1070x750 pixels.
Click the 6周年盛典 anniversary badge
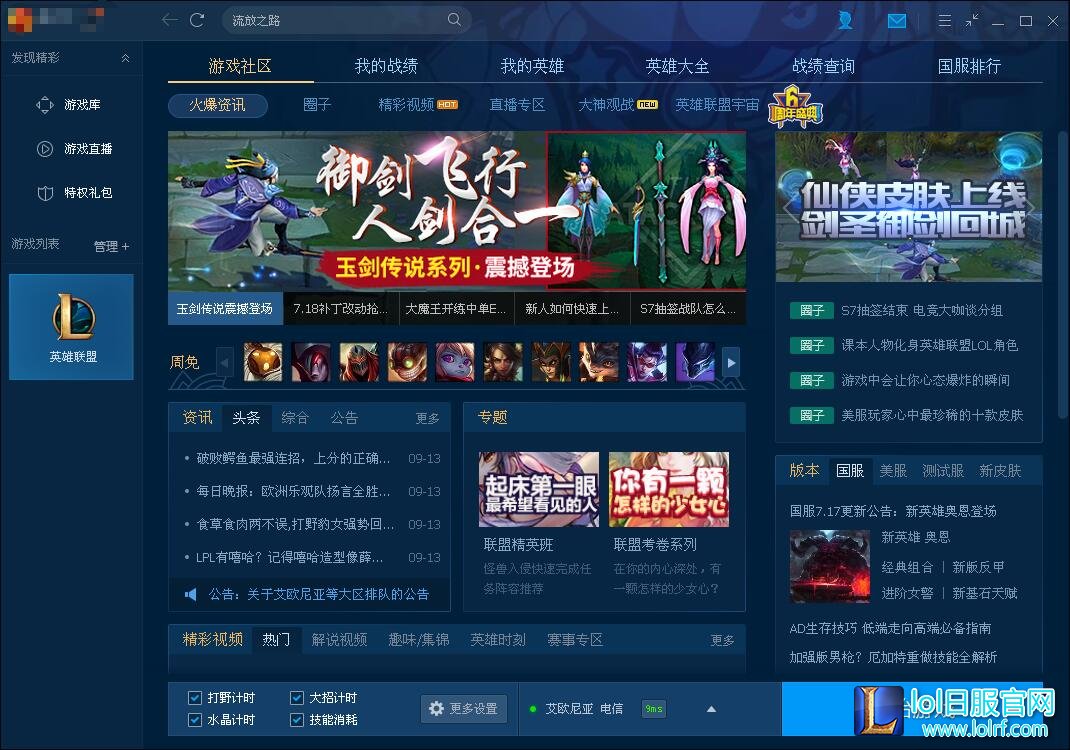click(794, 107)
